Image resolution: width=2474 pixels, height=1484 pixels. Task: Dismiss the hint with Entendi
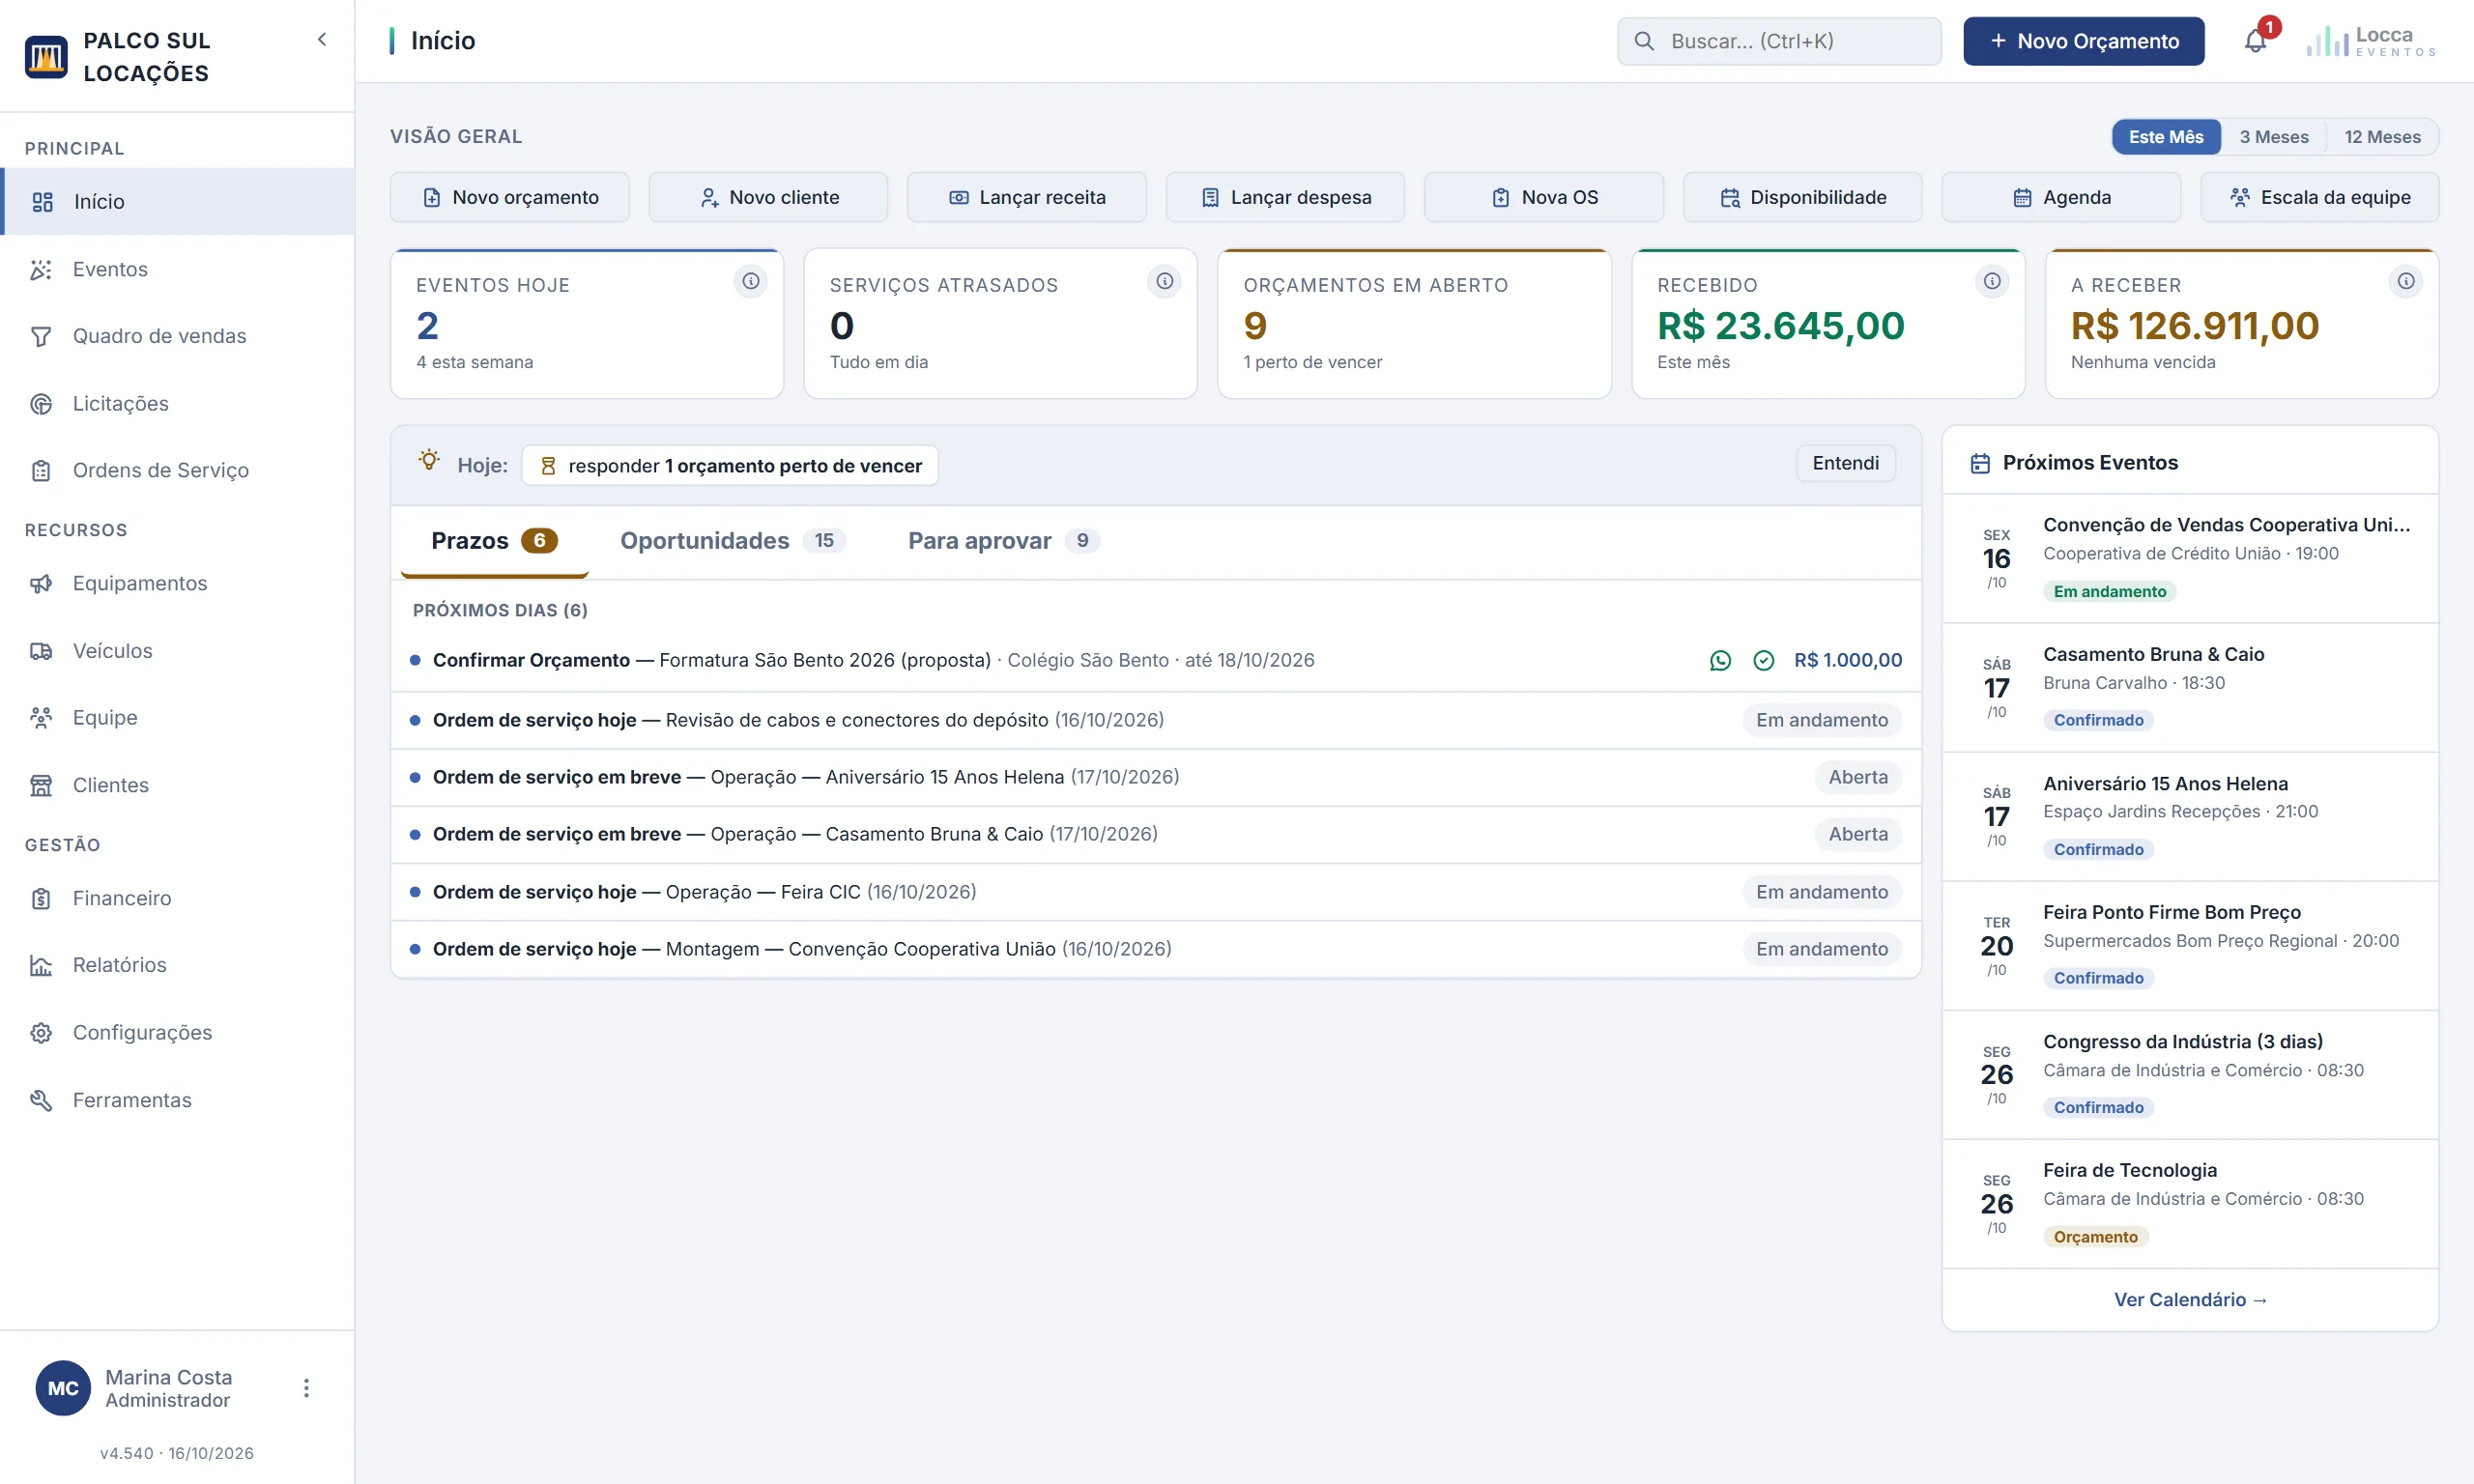click(1845, 463)
